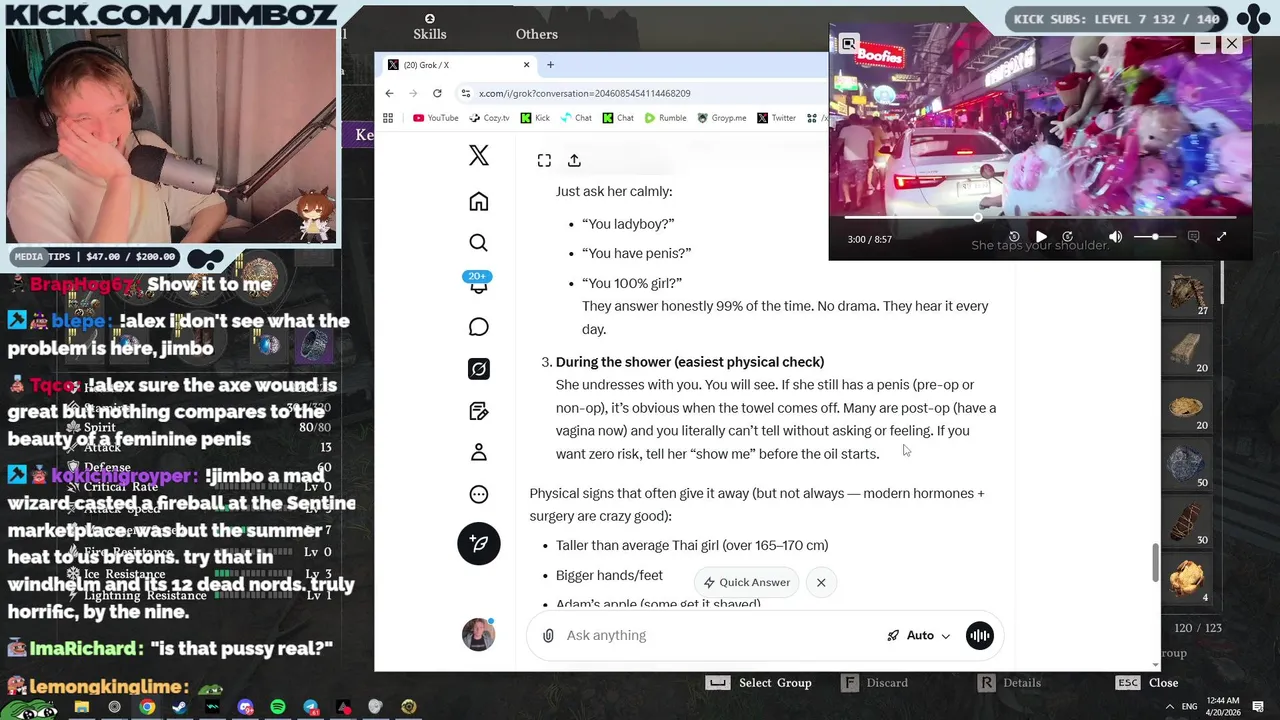The image size is (1280, 720).
Task: Click back-to-tab icon on video window
Action: coord(849,44)
